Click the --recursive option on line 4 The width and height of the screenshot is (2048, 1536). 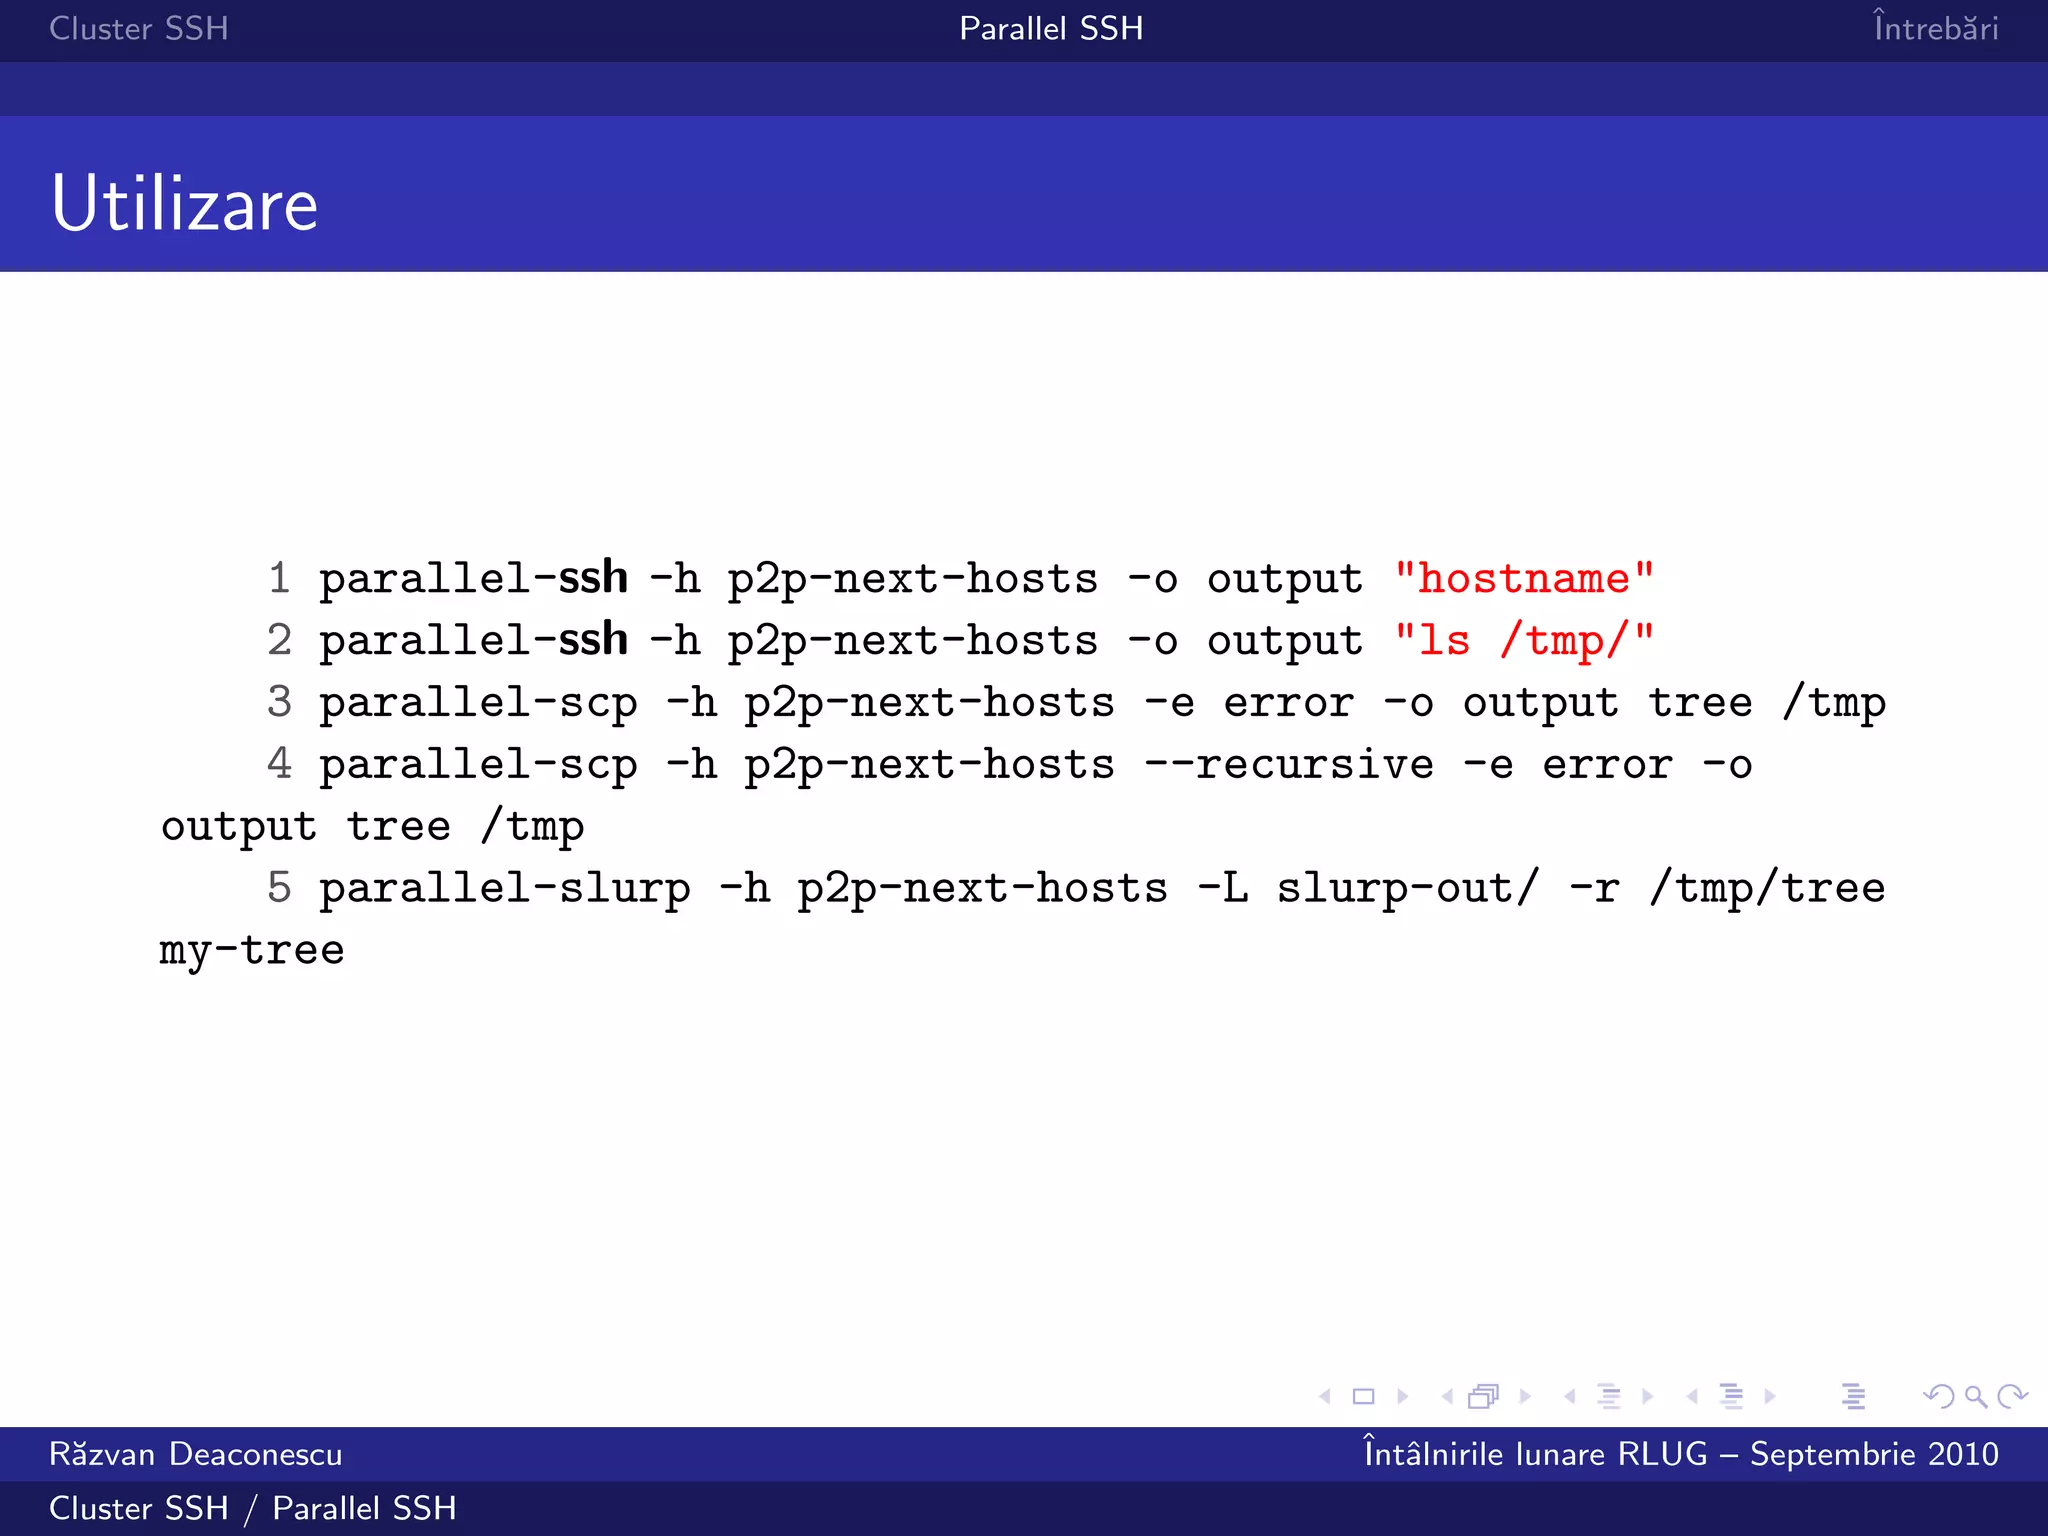1289,764
